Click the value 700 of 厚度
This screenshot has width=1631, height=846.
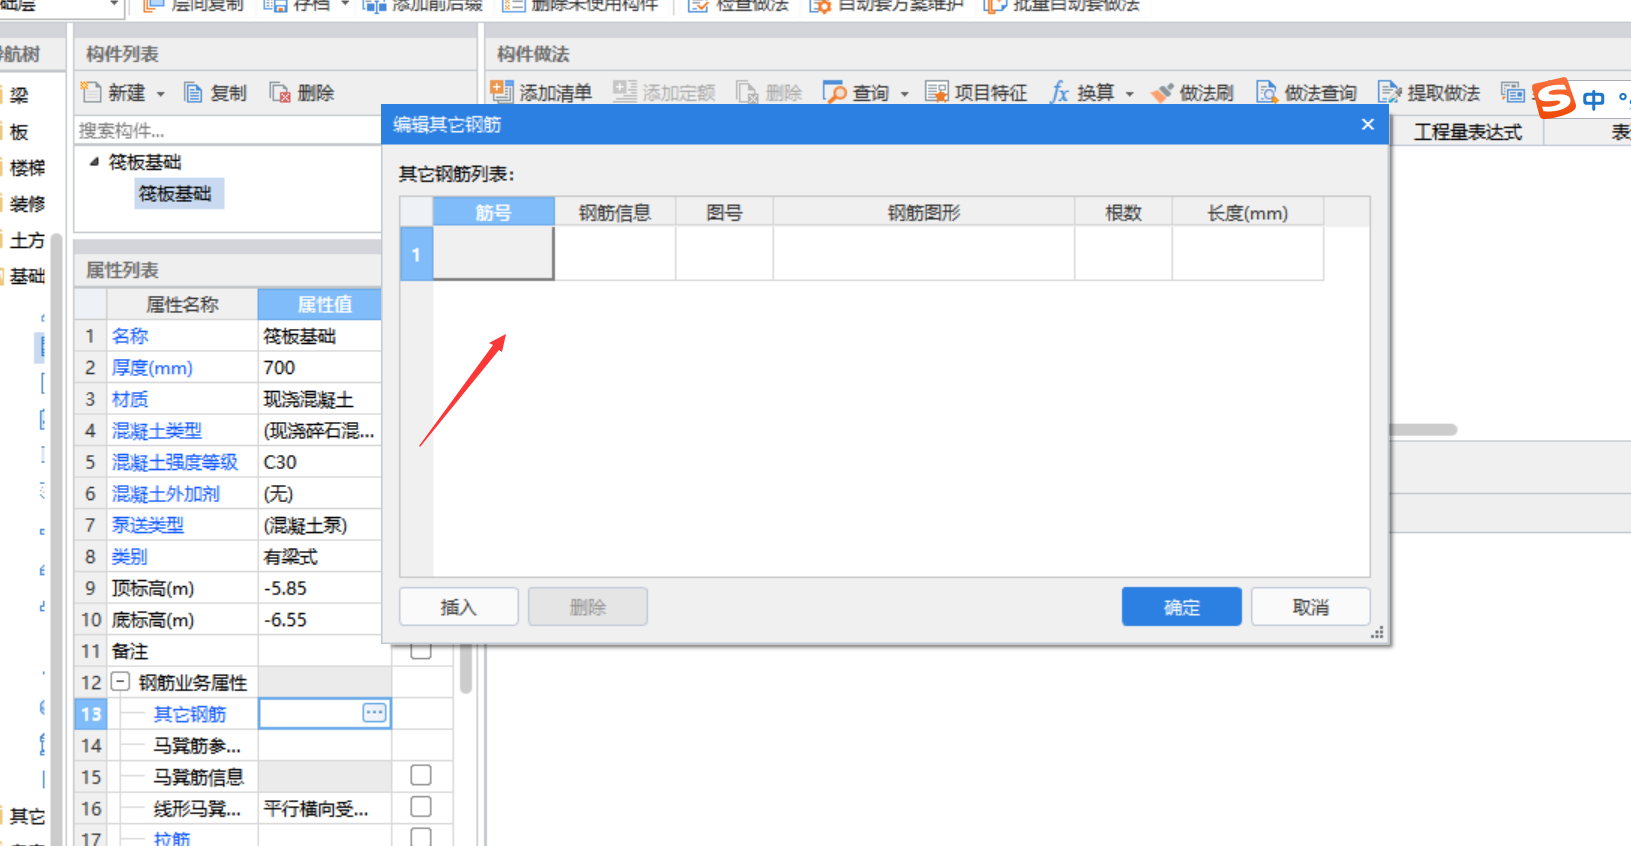click(279, 367)
